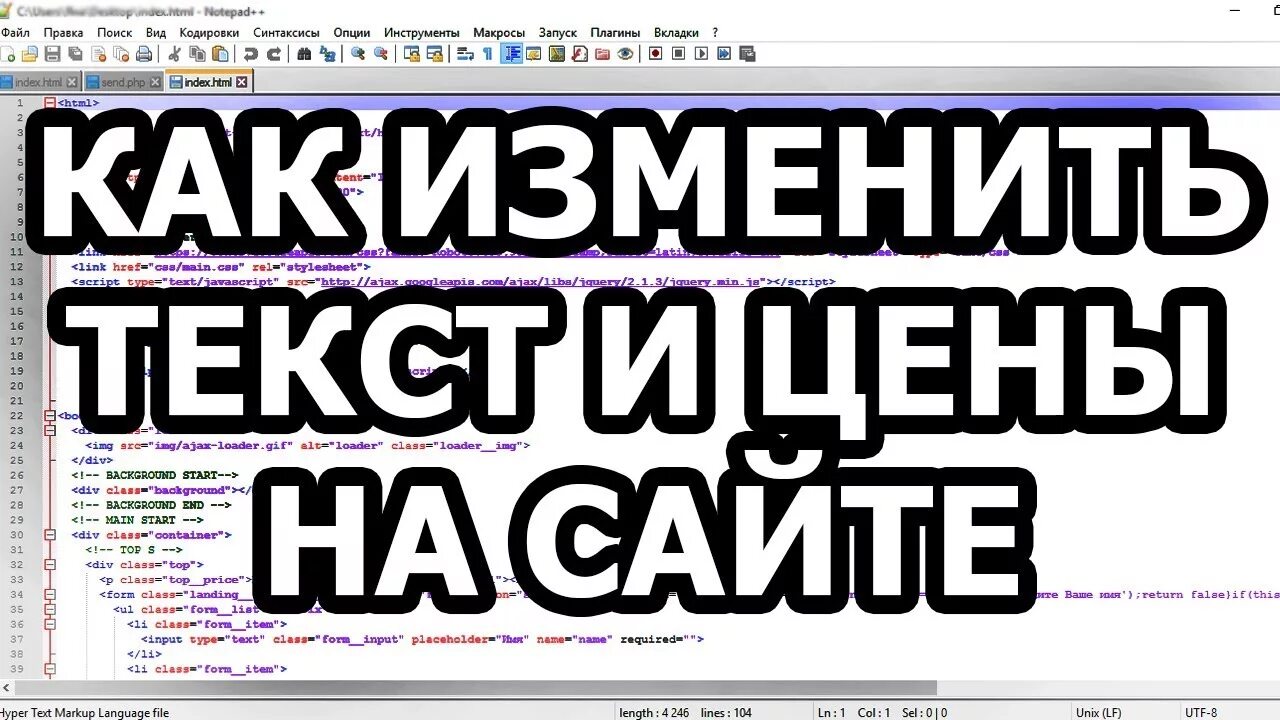Click the Save All toolbar icon
The width and height of the screenshot is (1280, 720).
(x=75, y=54)
